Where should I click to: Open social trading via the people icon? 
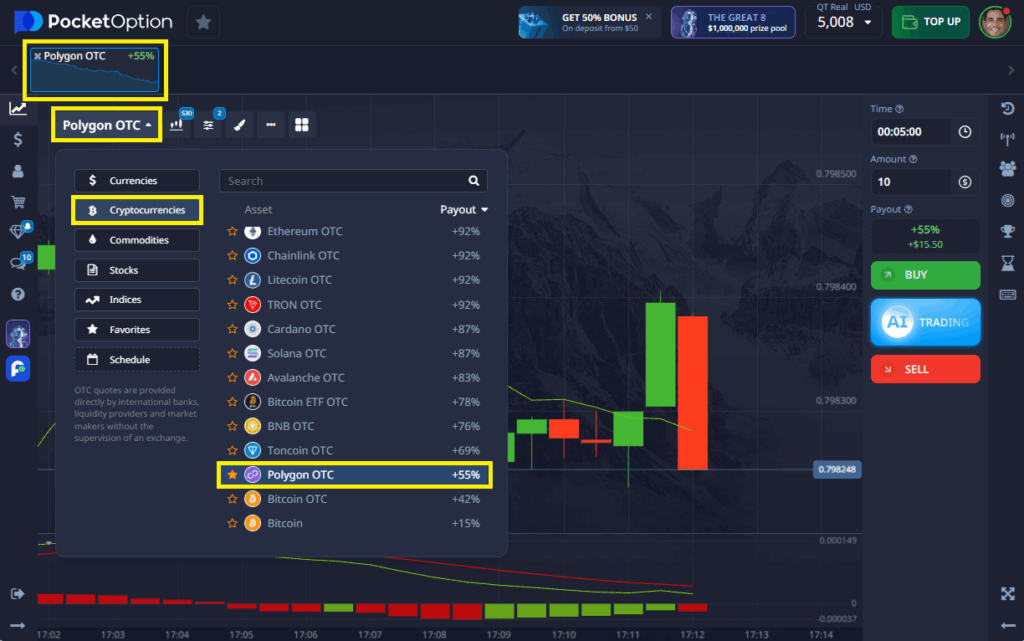[x=1009, y=169]
